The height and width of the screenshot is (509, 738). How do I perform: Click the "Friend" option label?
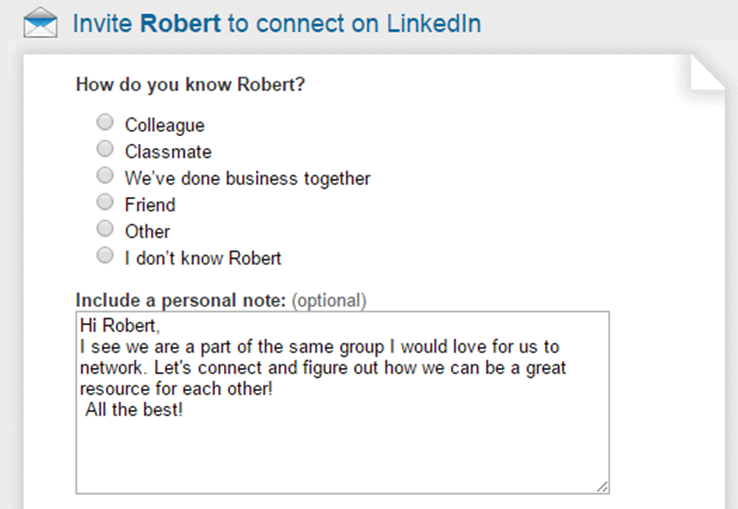point(149,205)
